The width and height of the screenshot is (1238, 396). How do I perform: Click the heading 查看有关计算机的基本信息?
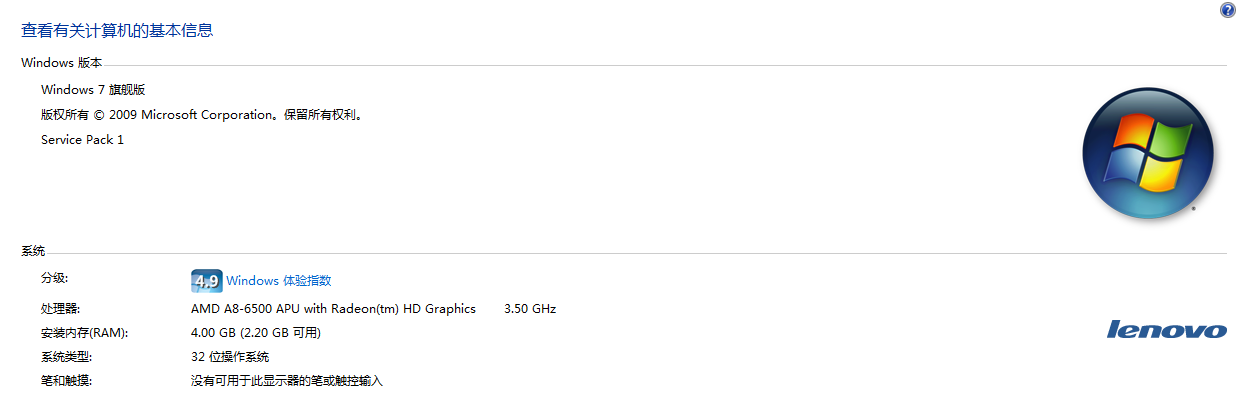point(117,31)
